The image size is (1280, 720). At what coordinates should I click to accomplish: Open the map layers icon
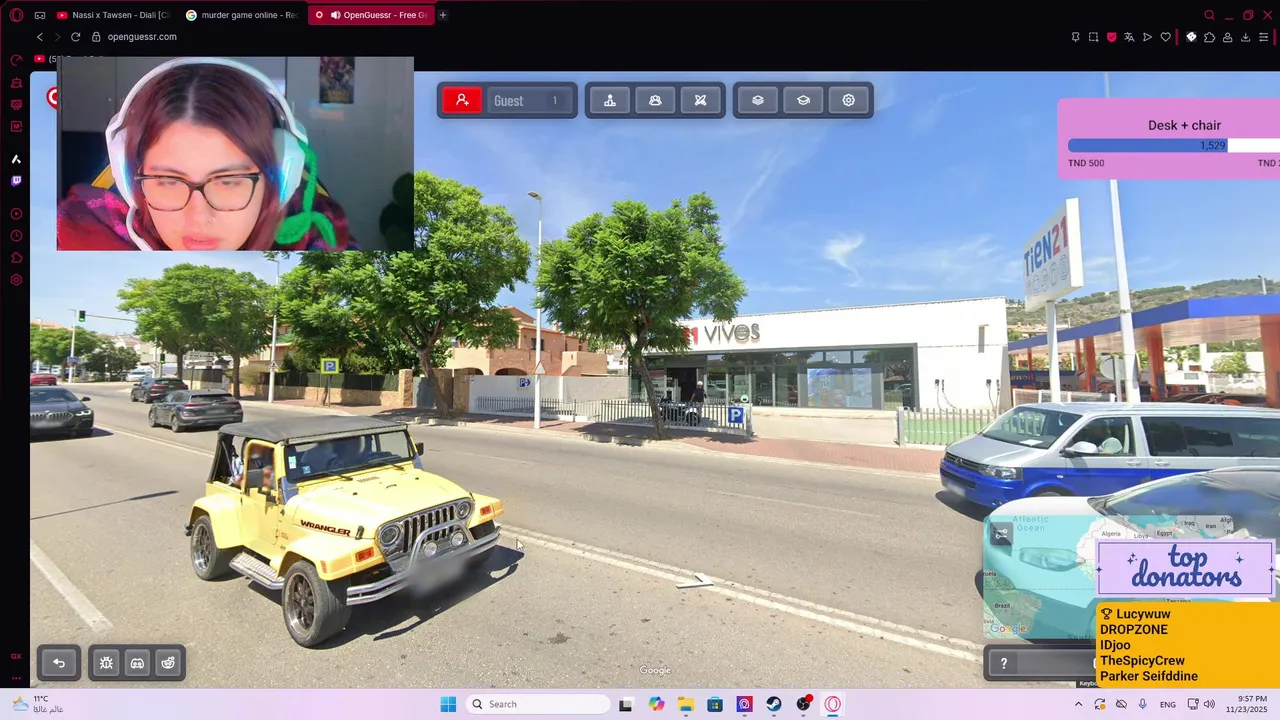[758, 100]
